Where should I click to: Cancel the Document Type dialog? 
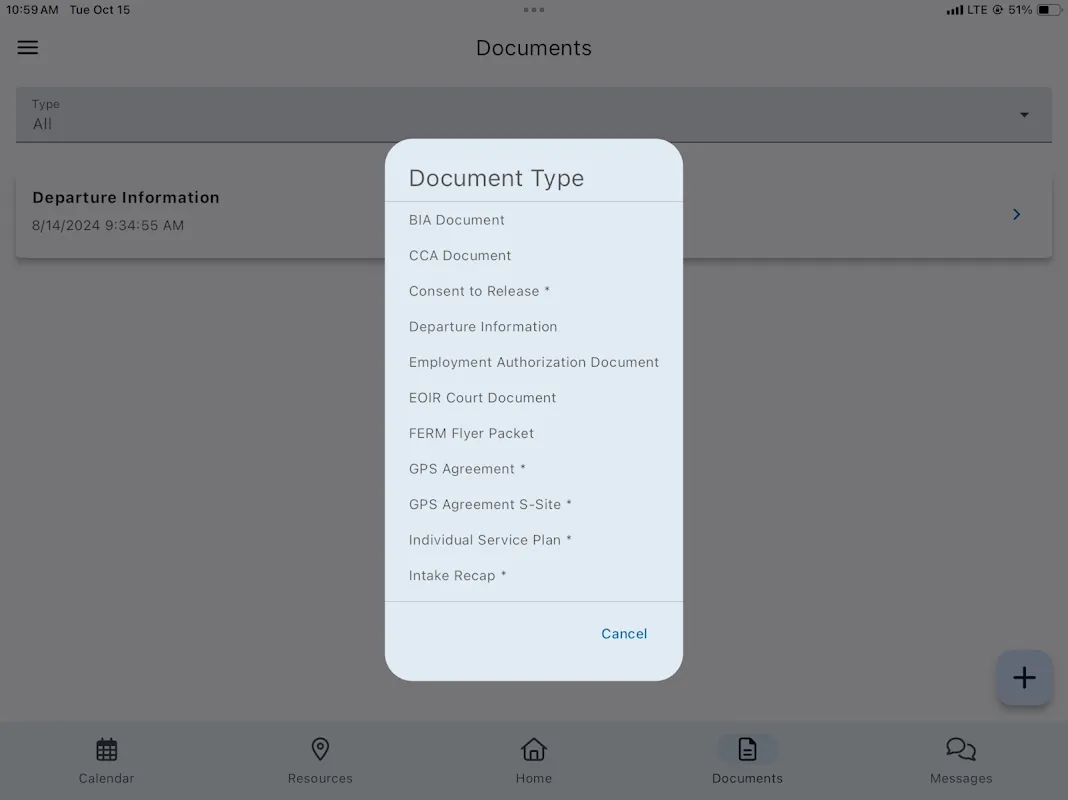pyautogui.click(x=624, y=634)
